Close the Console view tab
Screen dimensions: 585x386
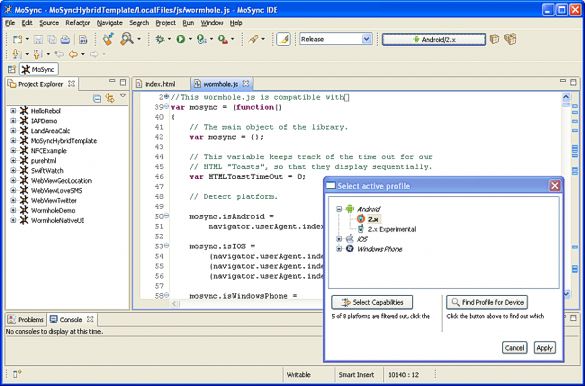click(90, 319)
